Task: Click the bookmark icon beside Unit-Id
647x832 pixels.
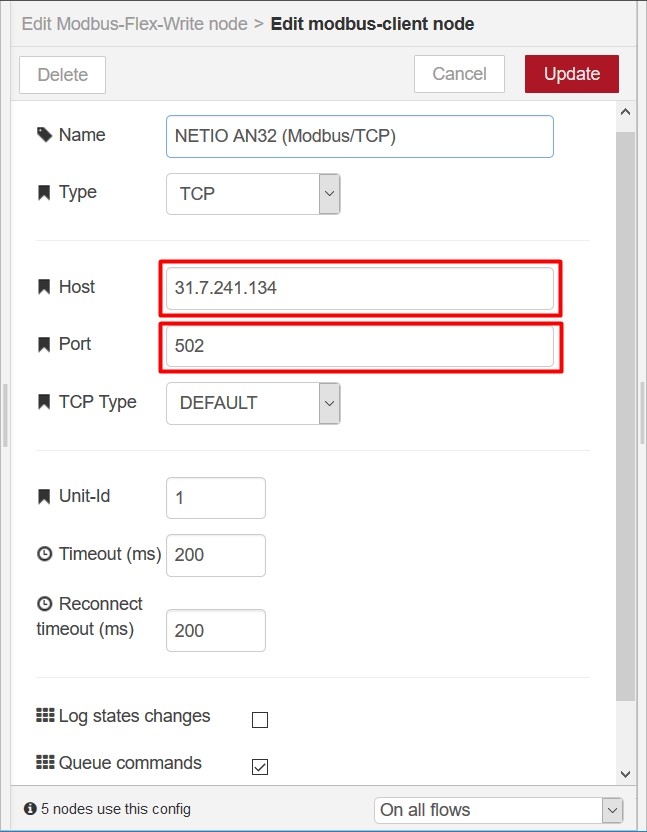Action: [x=44, y=497]
